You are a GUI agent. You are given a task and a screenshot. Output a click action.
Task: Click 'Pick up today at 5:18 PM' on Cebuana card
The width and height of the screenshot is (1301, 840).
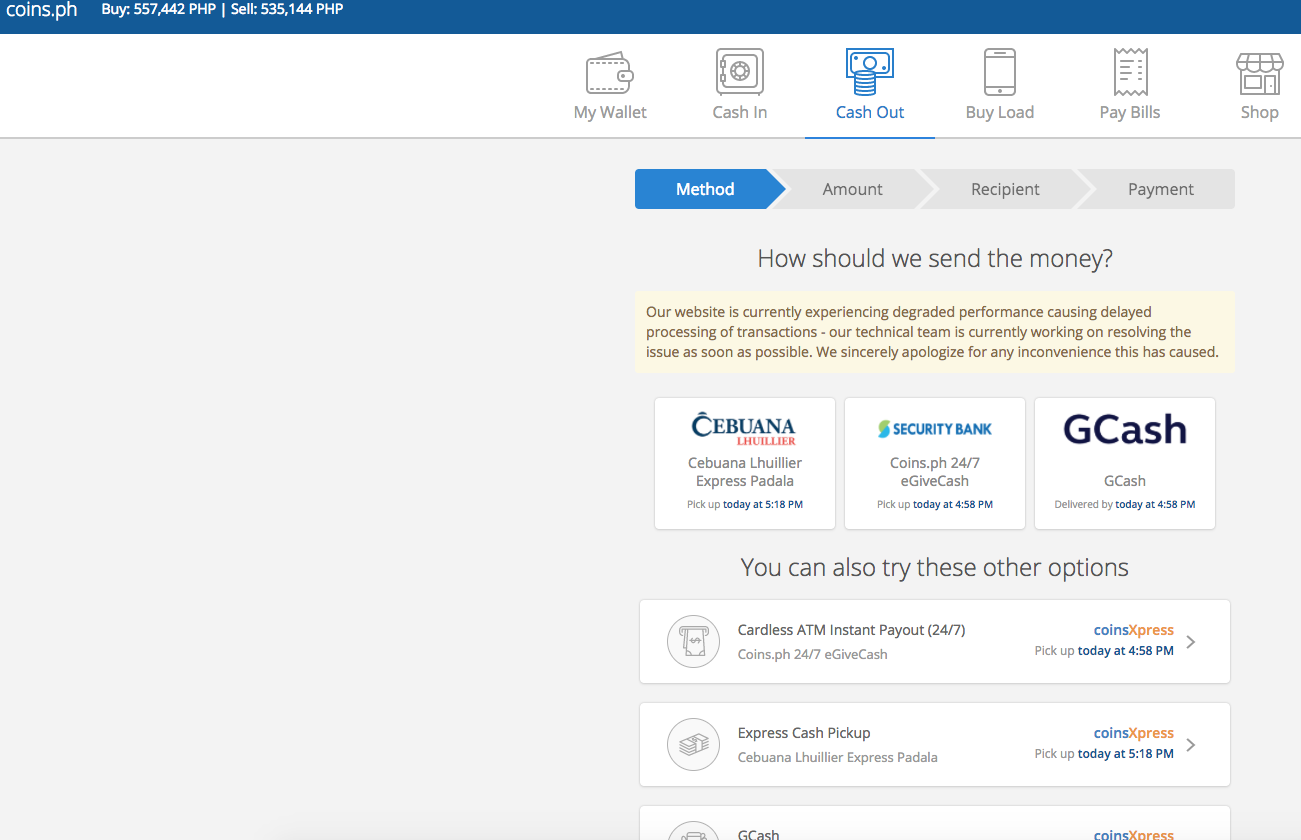click(x=745, y=505)
